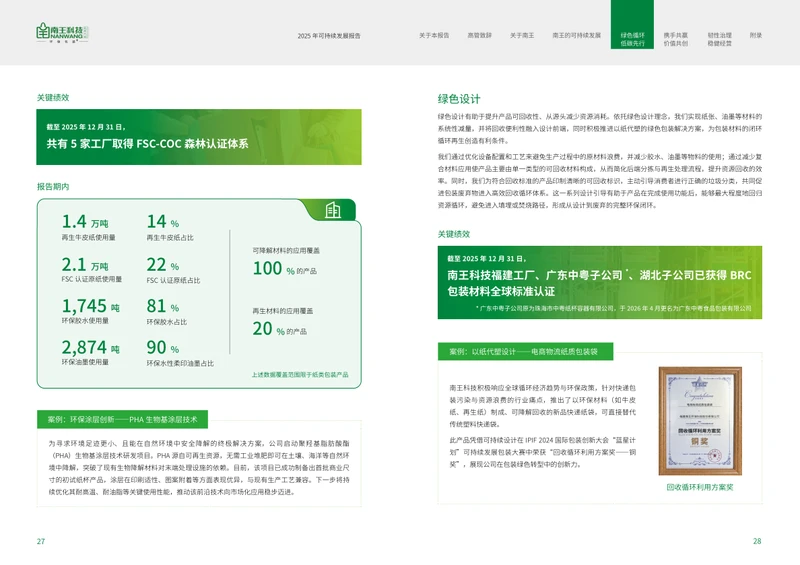Click the 100 % 的产品 figure
The width and height of the screenshot is (800, 565).
(285, 268)
